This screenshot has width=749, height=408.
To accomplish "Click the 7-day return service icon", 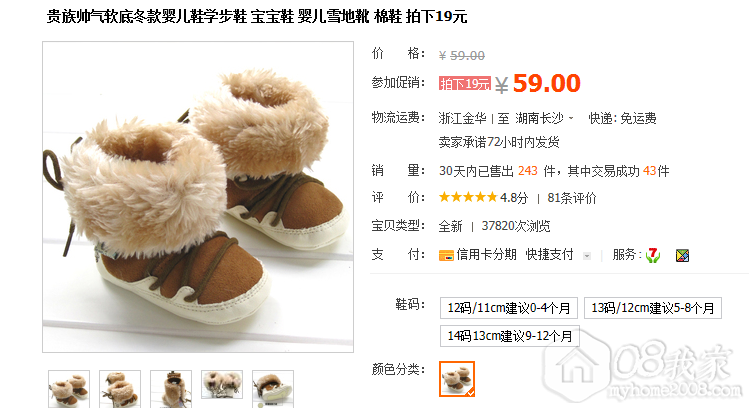I will (x=653, y=255).
